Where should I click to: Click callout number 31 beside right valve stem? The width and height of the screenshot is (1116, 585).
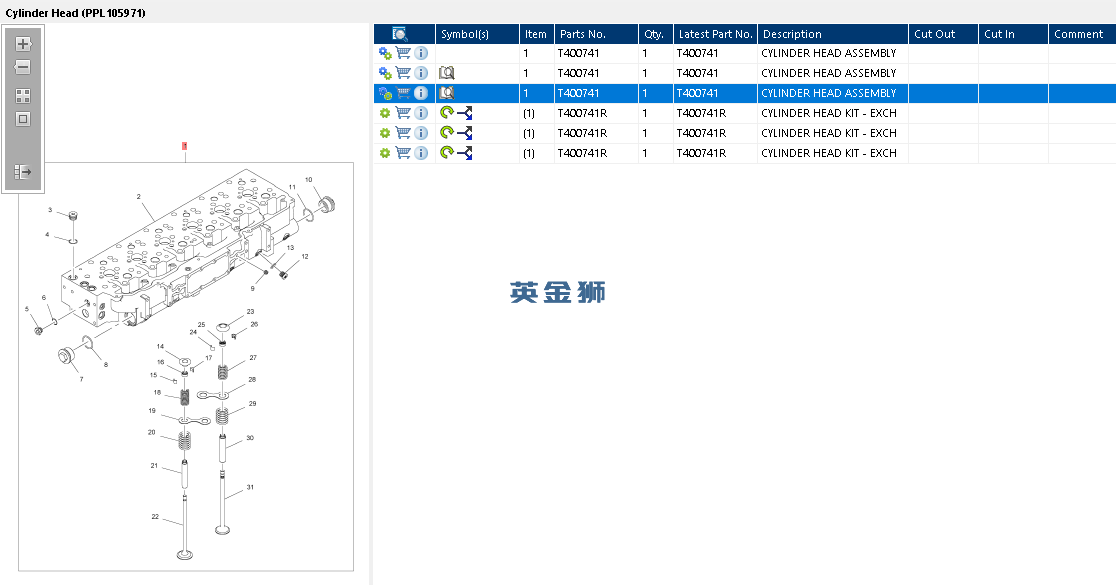pos(250,488)
